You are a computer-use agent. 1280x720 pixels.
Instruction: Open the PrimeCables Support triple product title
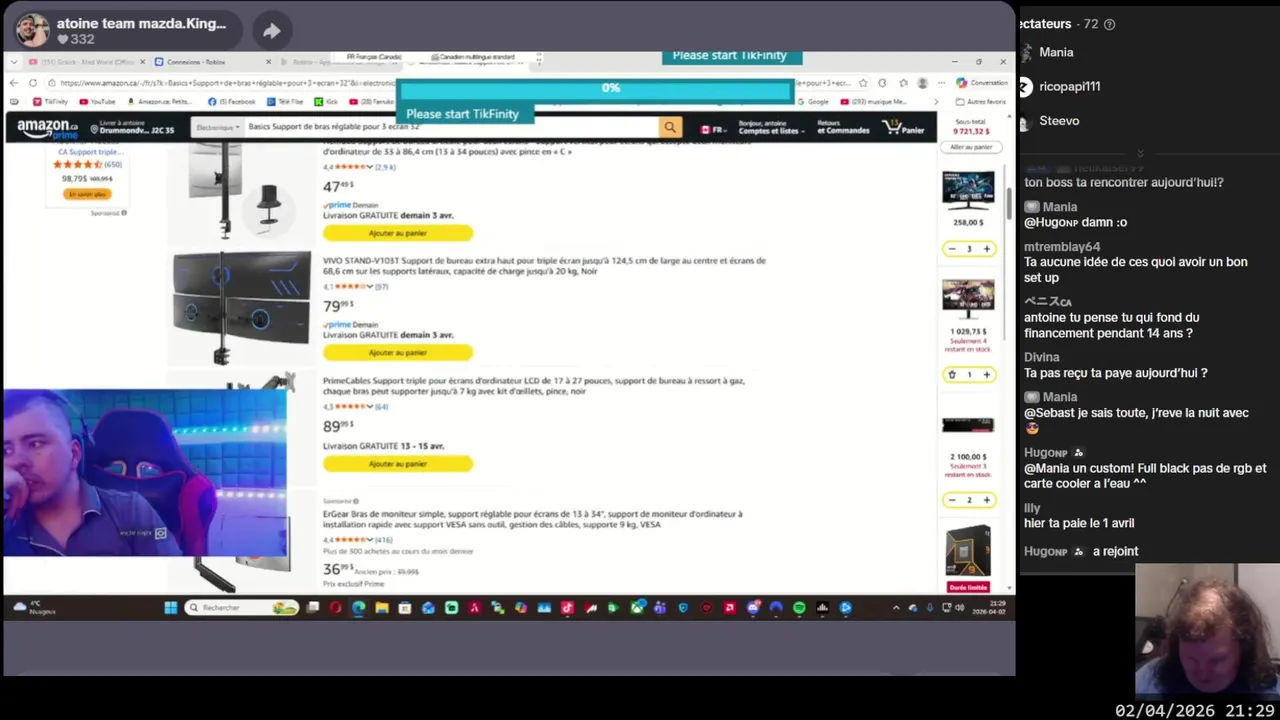pos(534,385)
